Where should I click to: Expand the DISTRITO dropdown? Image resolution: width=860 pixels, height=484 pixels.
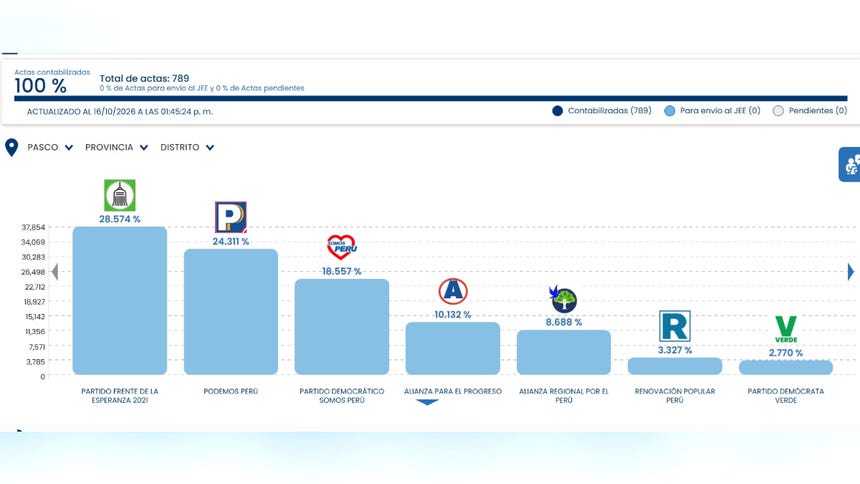coord(187,147)
